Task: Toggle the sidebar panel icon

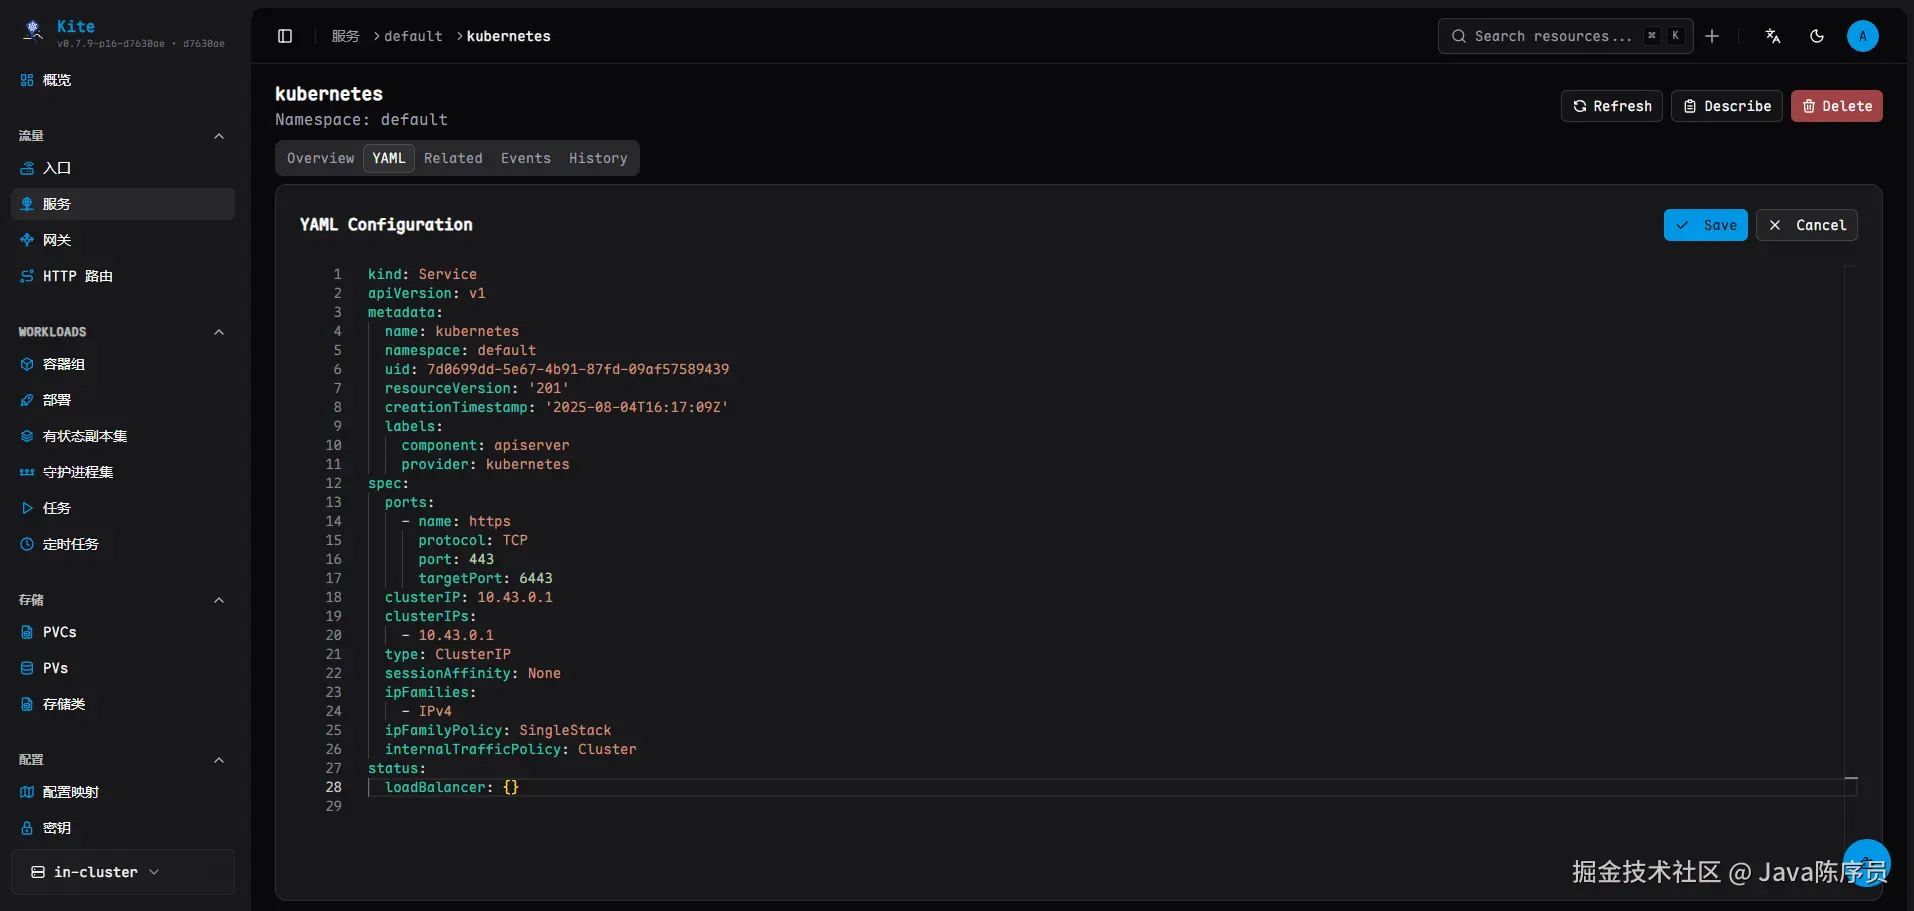Action: click(285, 36)
